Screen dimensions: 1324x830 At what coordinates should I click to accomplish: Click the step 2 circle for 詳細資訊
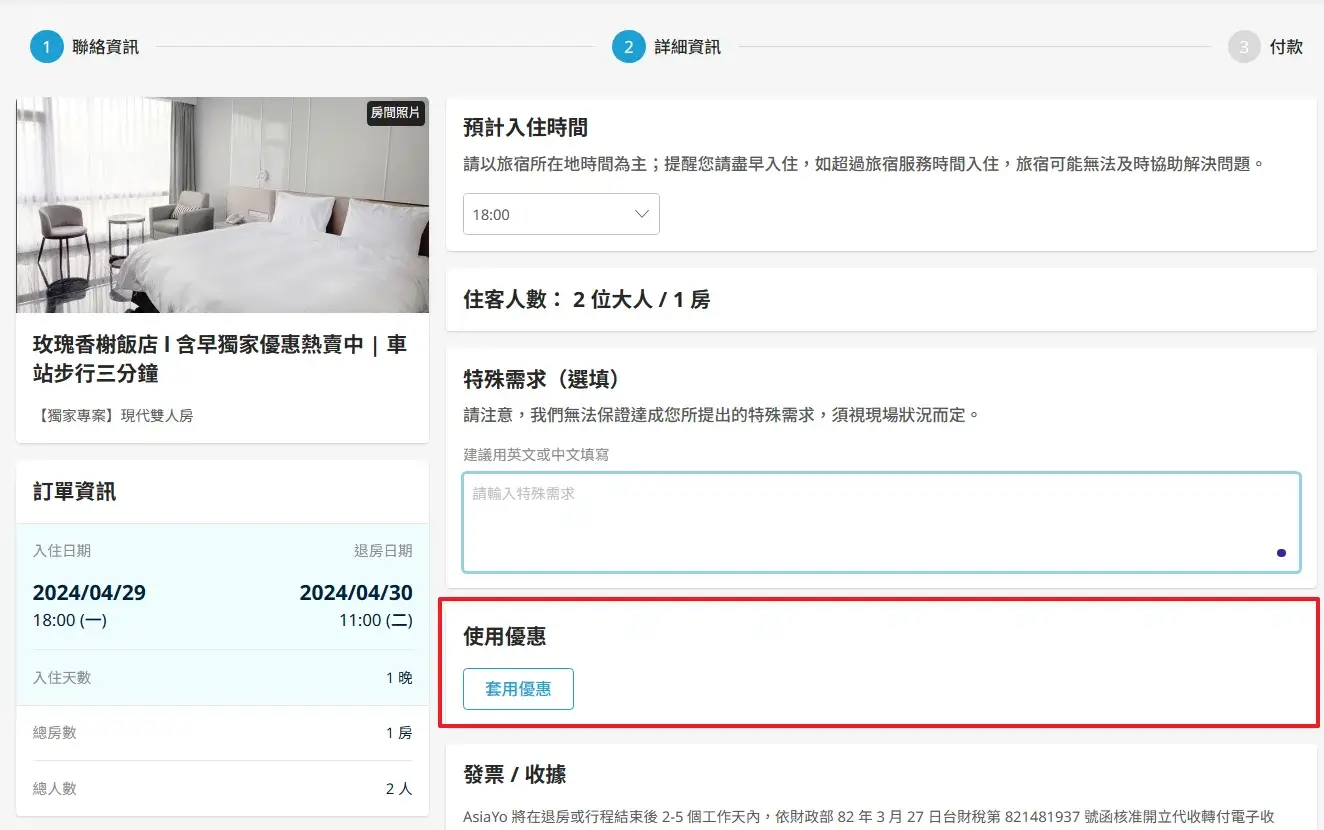pyautogui.click(x=628, y=47)
